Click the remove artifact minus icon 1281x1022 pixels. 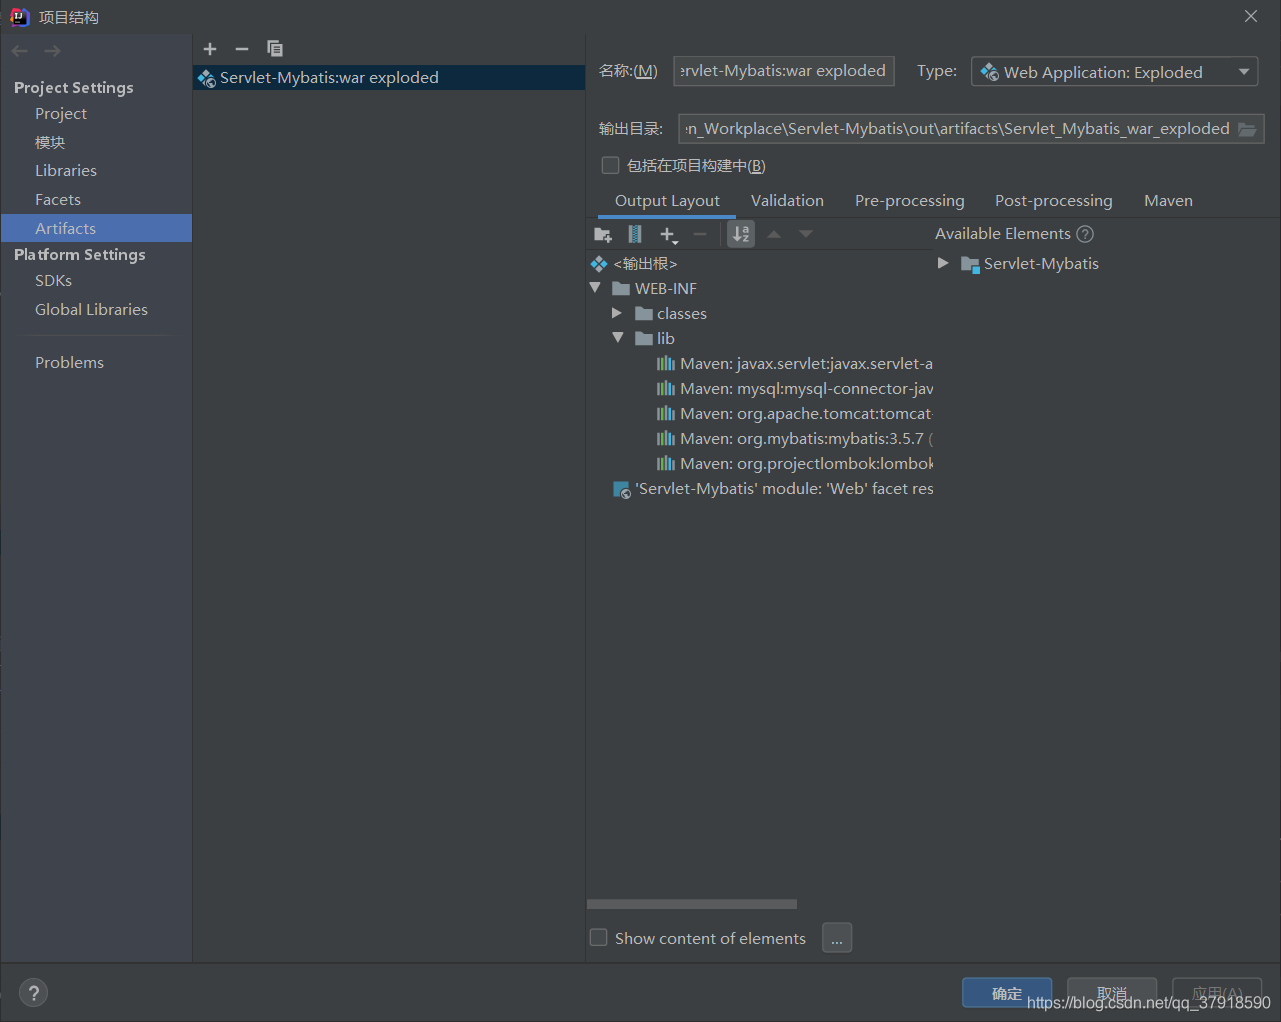(242, 49)
